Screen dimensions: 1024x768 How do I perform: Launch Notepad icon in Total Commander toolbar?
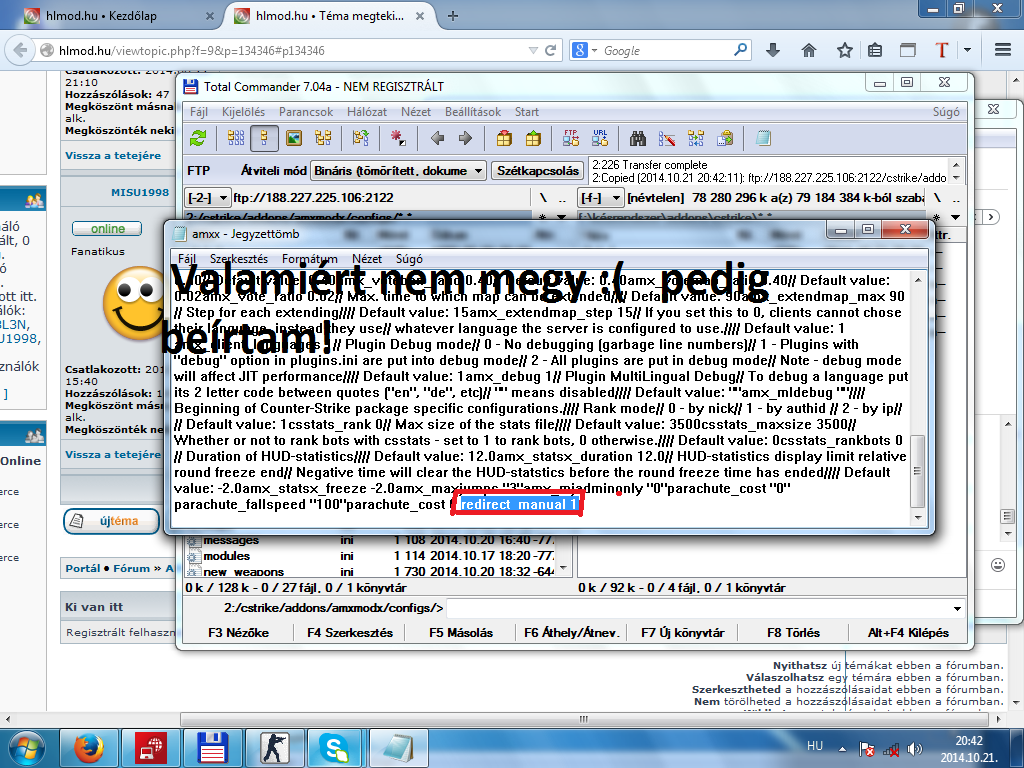(x=763, y=138)
